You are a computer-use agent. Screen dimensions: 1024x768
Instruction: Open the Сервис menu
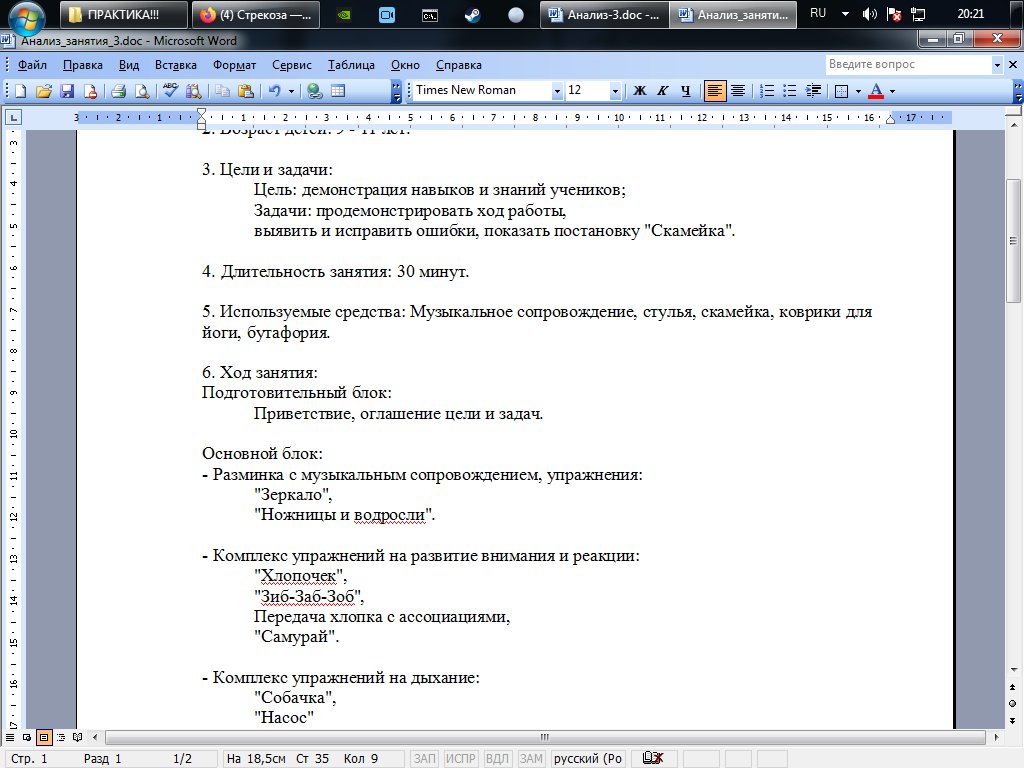click(x=291, y=65)
